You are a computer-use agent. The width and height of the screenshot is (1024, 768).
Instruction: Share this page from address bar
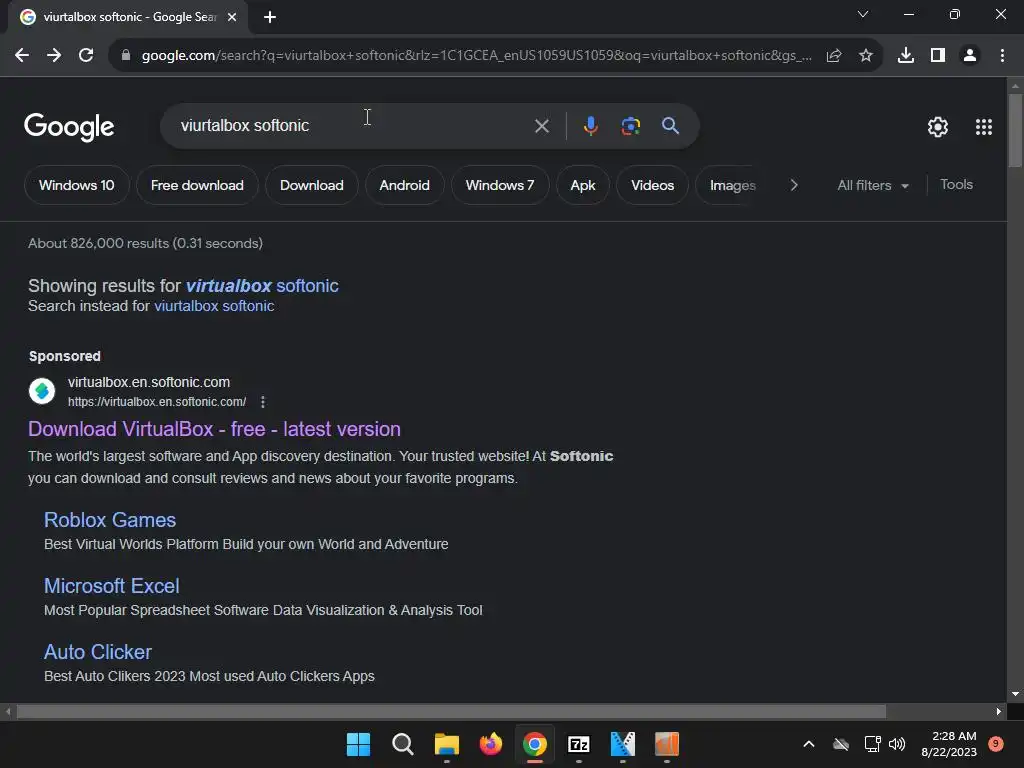pyautogui.click(x=834, y=56)
